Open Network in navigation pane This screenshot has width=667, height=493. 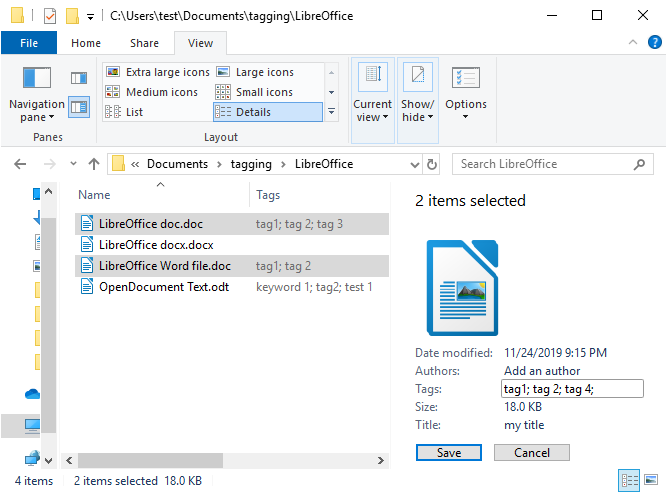(32, 458)
